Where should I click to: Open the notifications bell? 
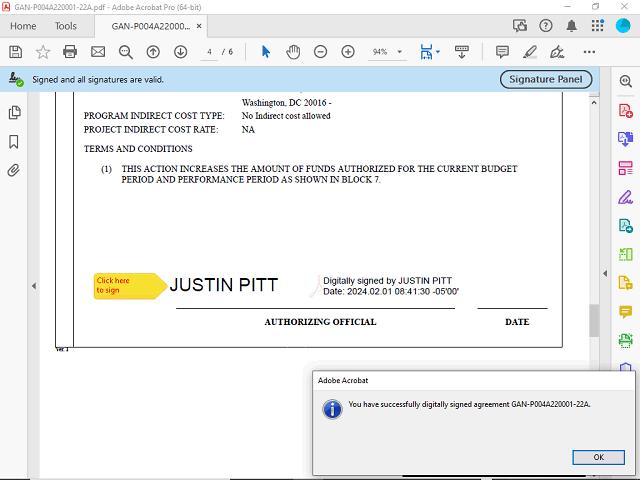coord(571,26)
